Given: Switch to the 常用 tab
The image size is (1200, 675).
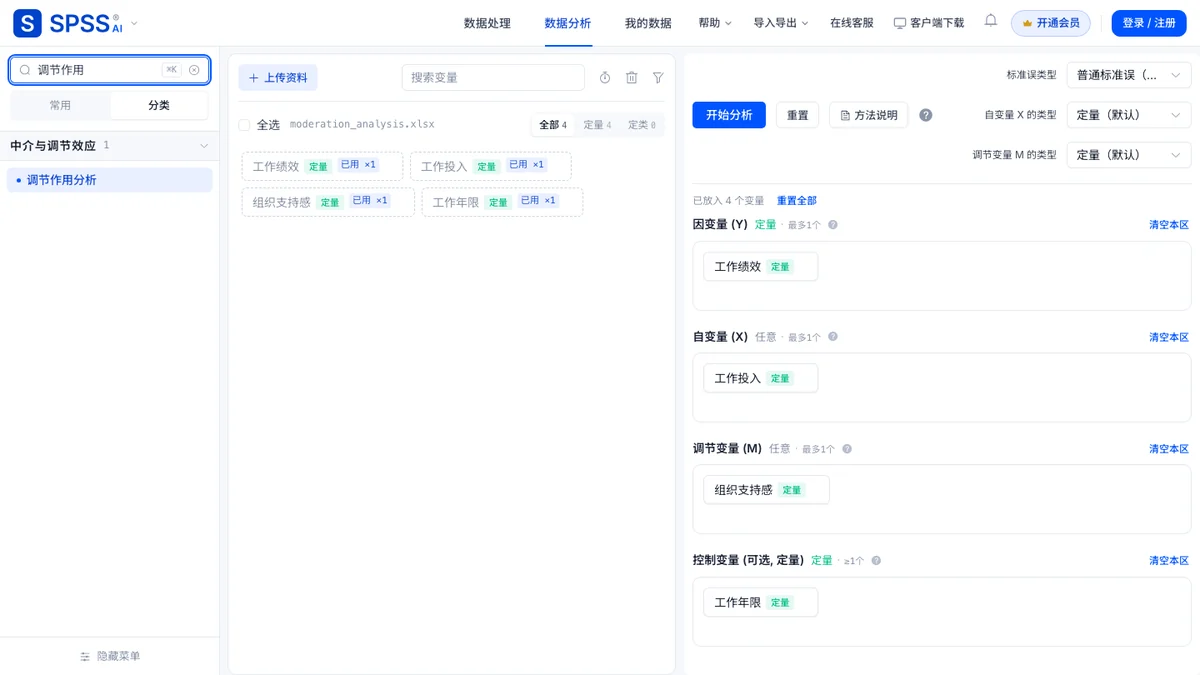Looking at the screenshot, I should pyautogui.click(x=60, y=105).
